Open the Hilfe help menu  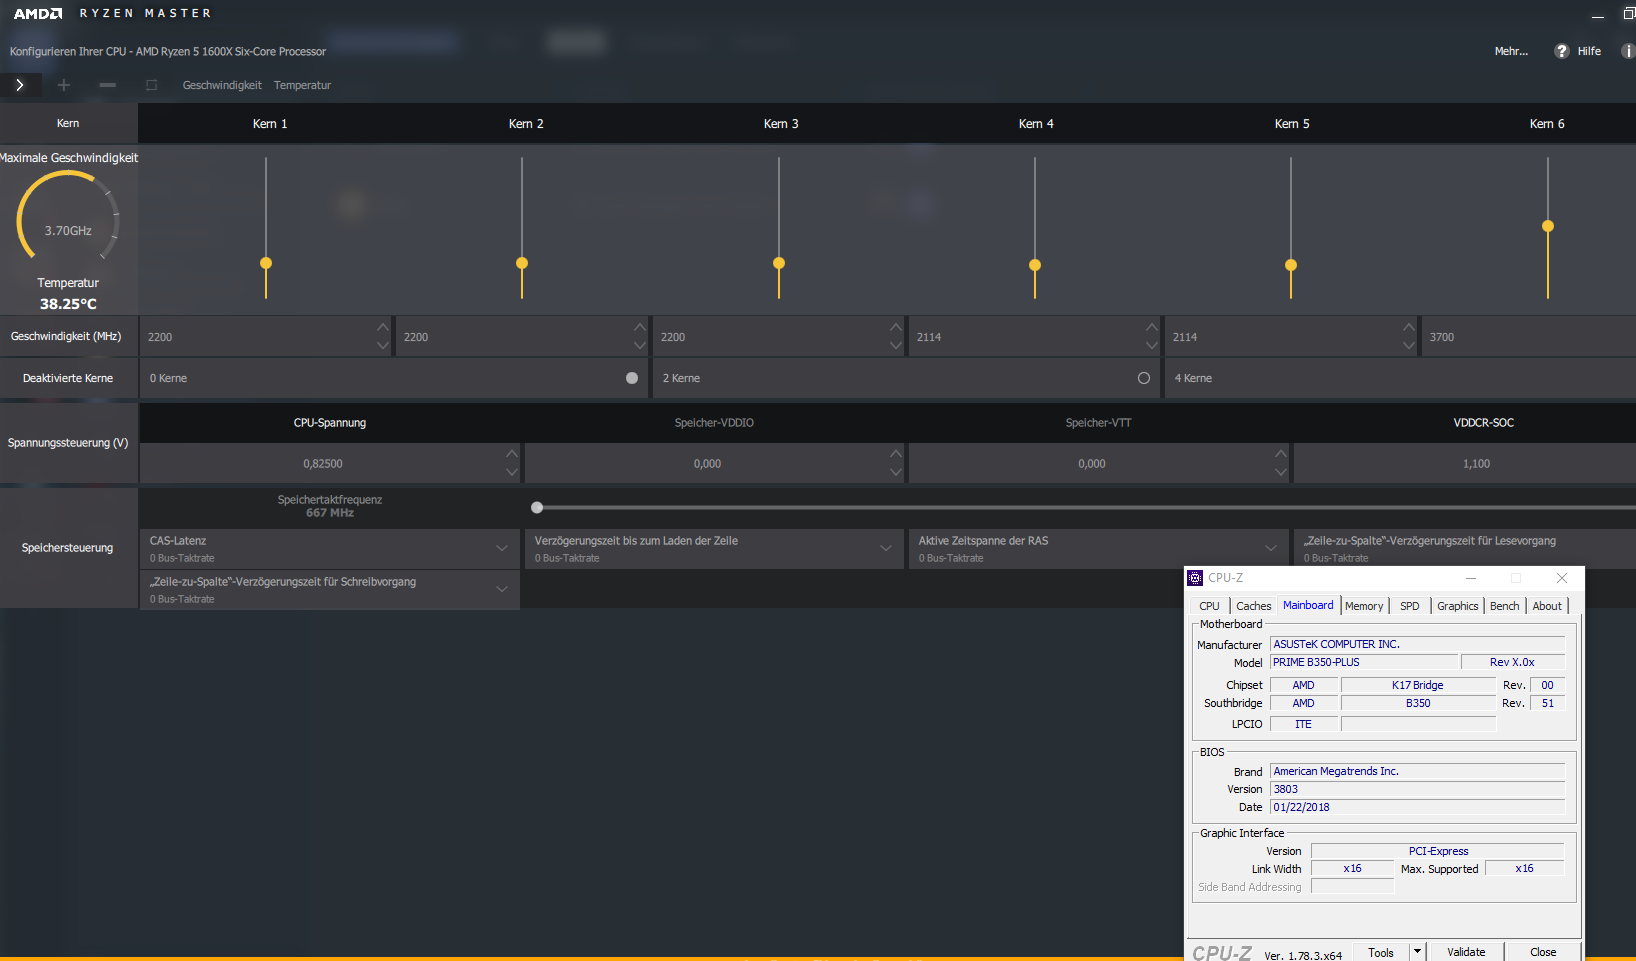[x=1578, y=51]
